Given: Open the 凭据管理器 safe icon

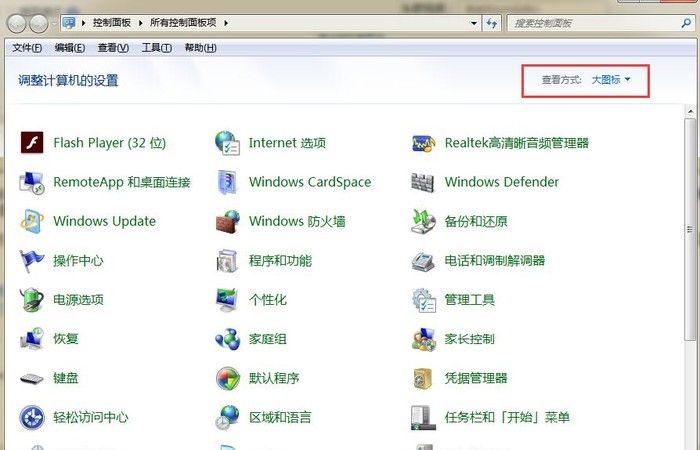Looking at the screenshot, I should click(x=423, y=379).
